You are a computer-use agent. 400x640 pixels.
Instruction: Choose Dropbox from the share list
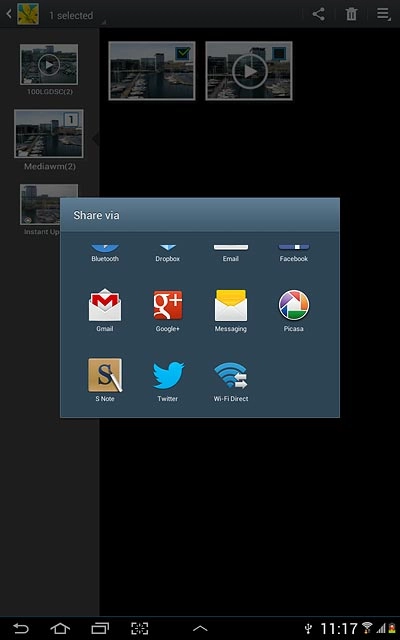pyautogui.click(x=167, y=253)
